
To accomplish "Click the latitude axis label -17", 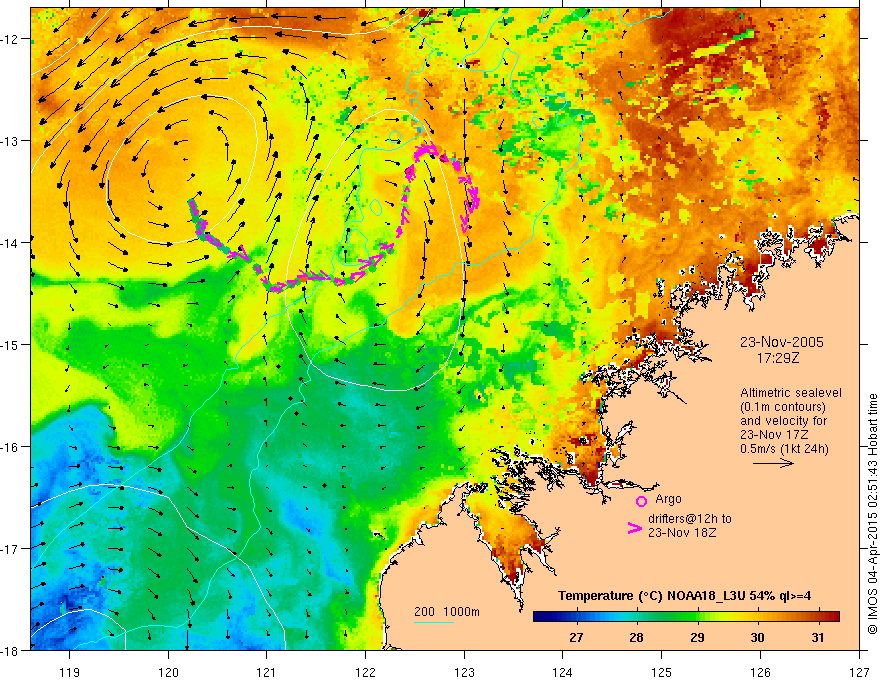I will 11,549.
